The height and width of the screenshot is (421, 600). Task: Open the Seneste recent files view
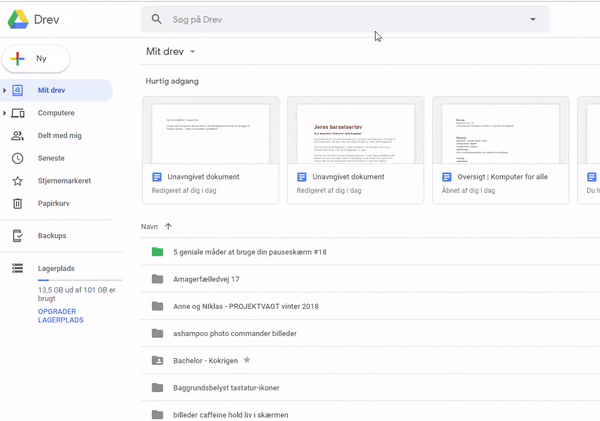50,158
